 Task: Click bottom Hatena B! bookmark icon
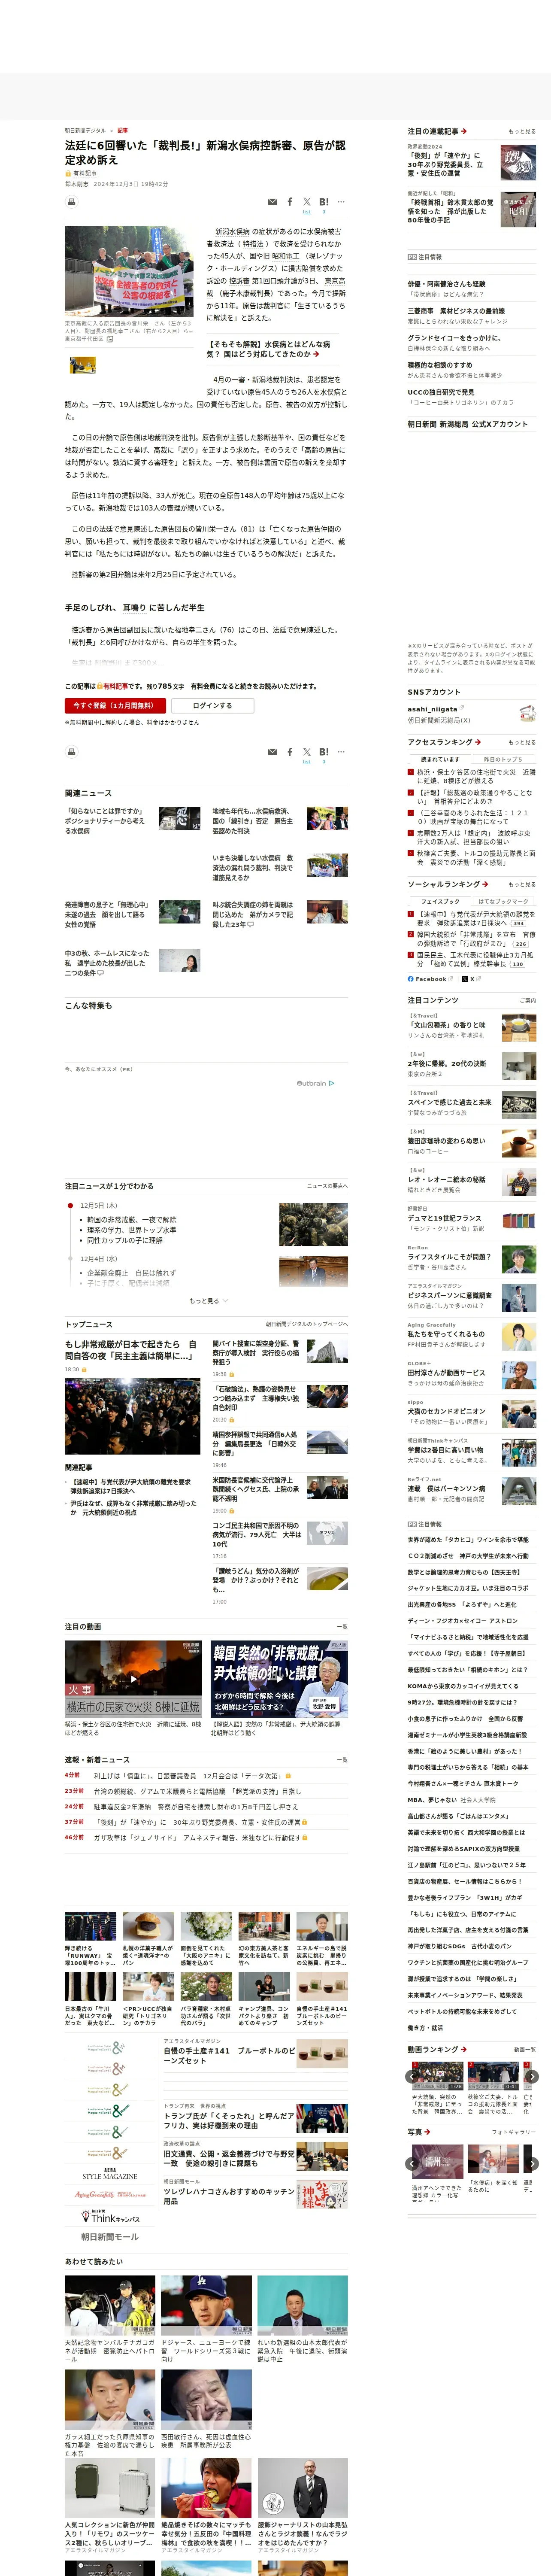[x=323, y=752]
